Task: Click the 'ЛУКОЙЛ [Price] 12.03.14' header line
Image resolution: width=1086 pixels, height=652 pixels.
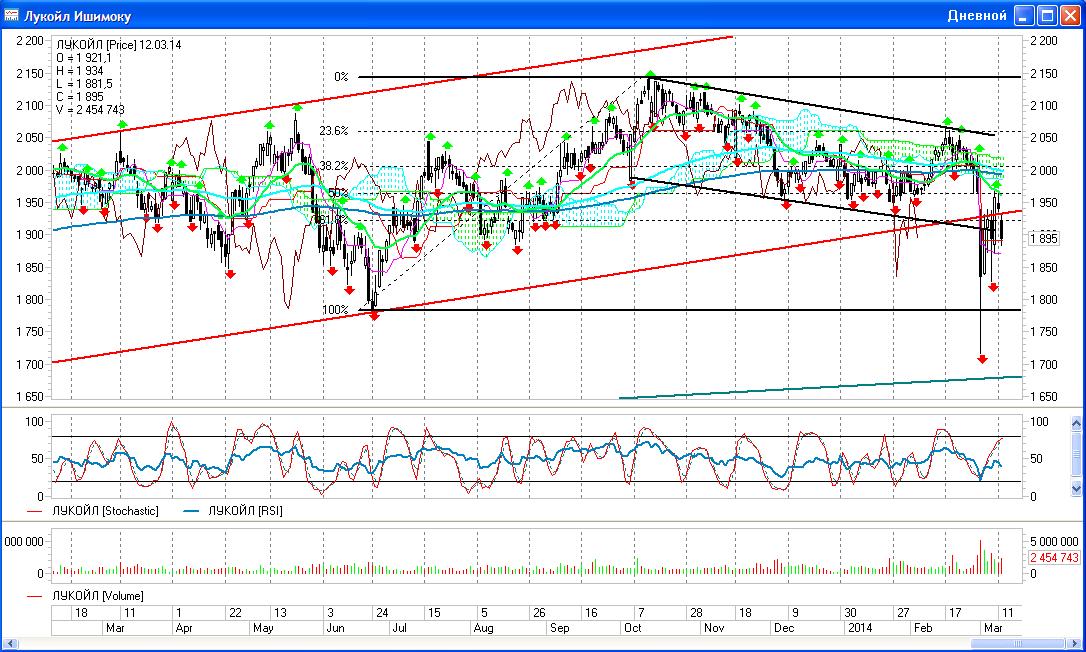Action: (x=119, y=45)
